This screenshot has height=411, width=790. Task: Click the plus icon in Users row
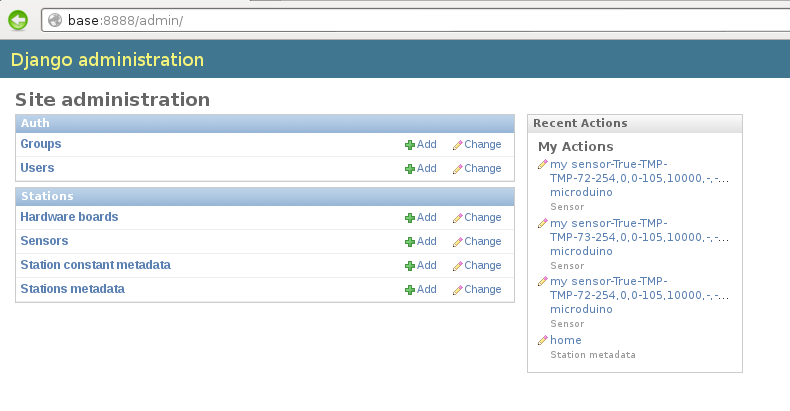[x=410, y=169]
